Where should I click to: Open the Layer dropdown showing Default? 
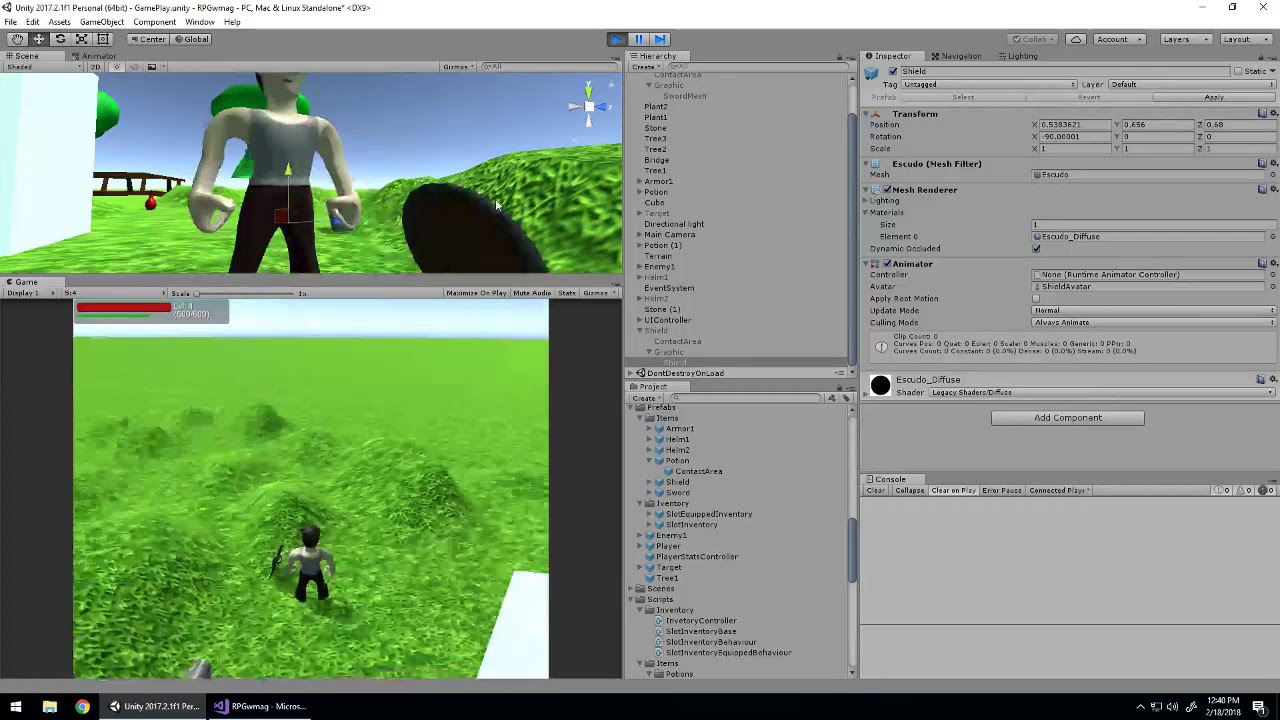click(x=1192, y=85)
